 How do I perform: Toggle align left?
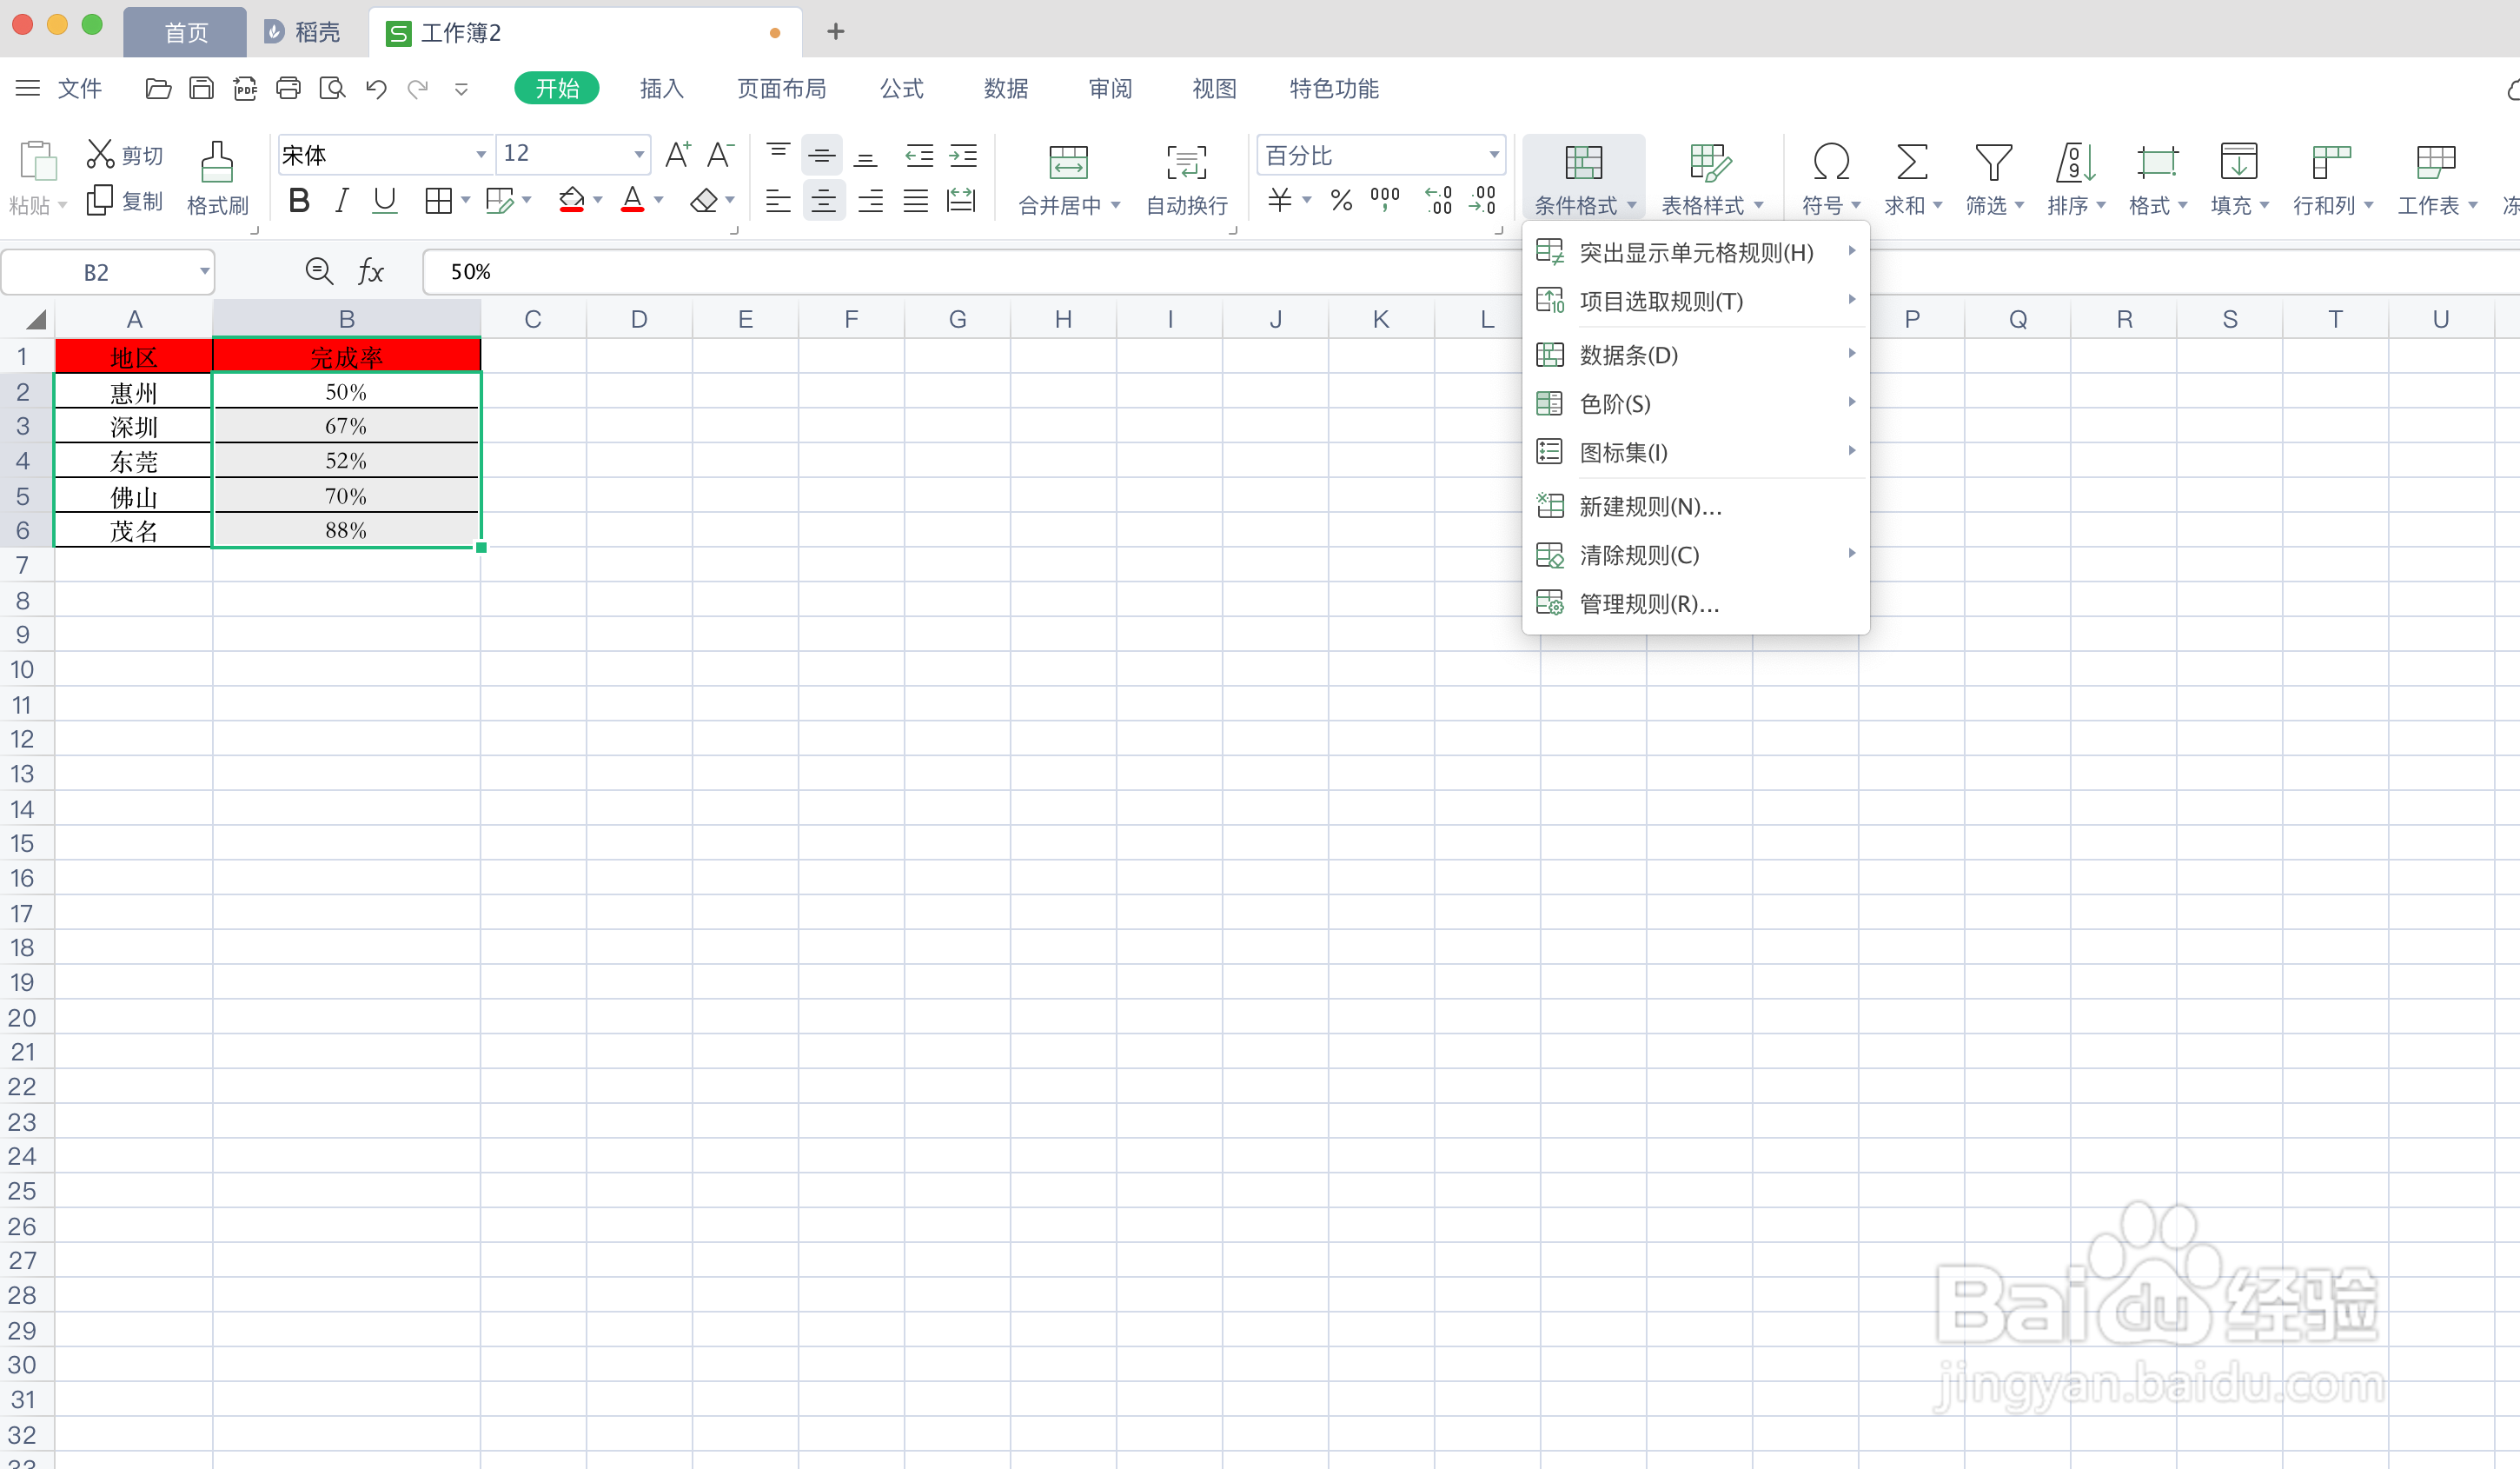(778, 201)
